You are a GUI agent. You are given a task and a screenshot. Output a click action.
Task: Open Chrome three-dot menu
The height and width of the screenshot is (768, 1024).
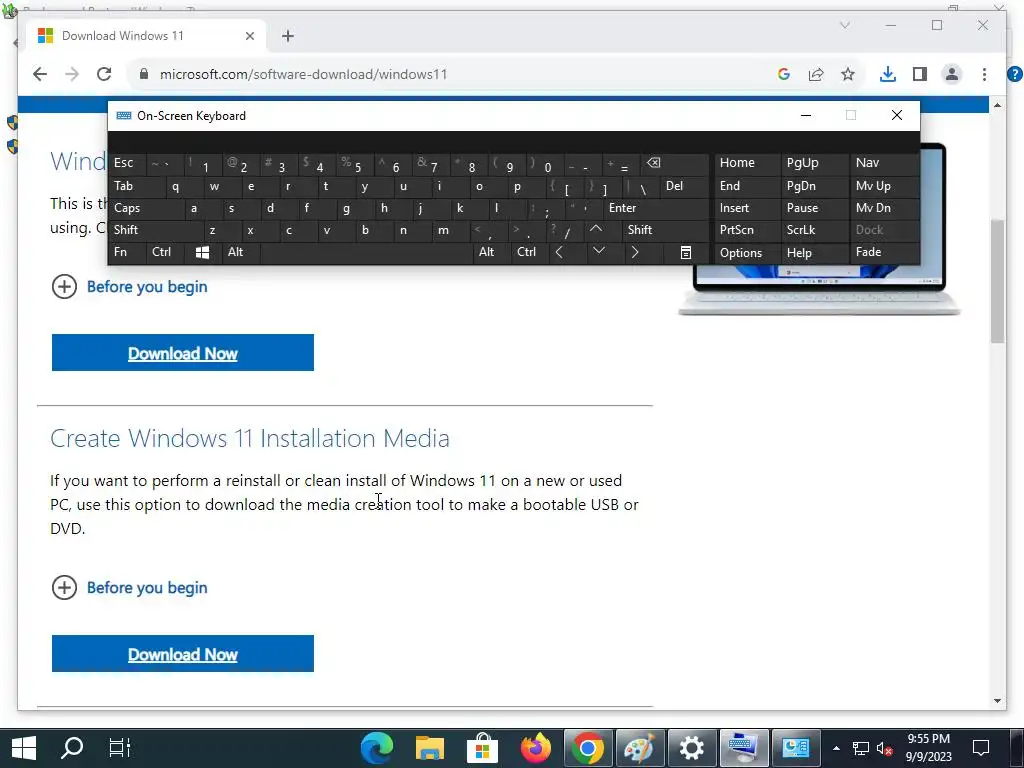(x=984, y=74)
